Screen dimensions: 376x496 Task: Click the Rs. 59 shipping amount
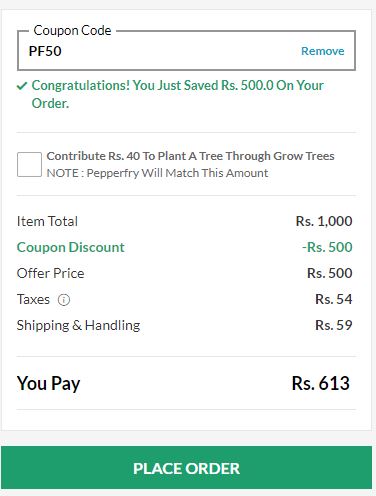[x=334, y=325]
